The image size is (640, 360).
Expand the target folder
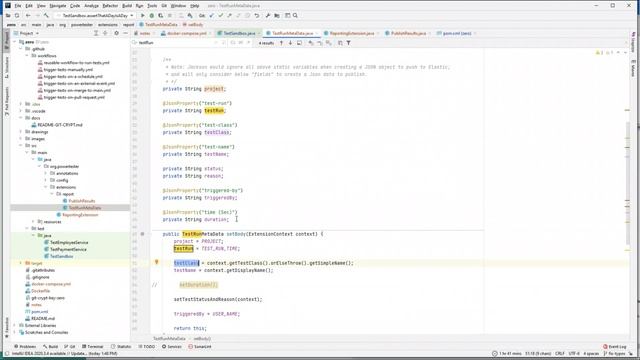[x=21, y=263]
